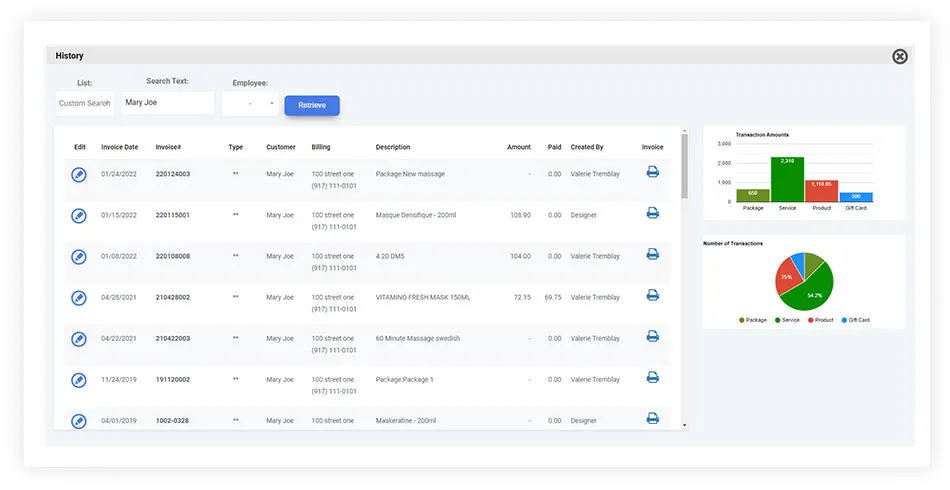Click the Transaction Amounts chart title
Image resolution: width=950 pixels, height=490 pixels.
pos(762,135)
